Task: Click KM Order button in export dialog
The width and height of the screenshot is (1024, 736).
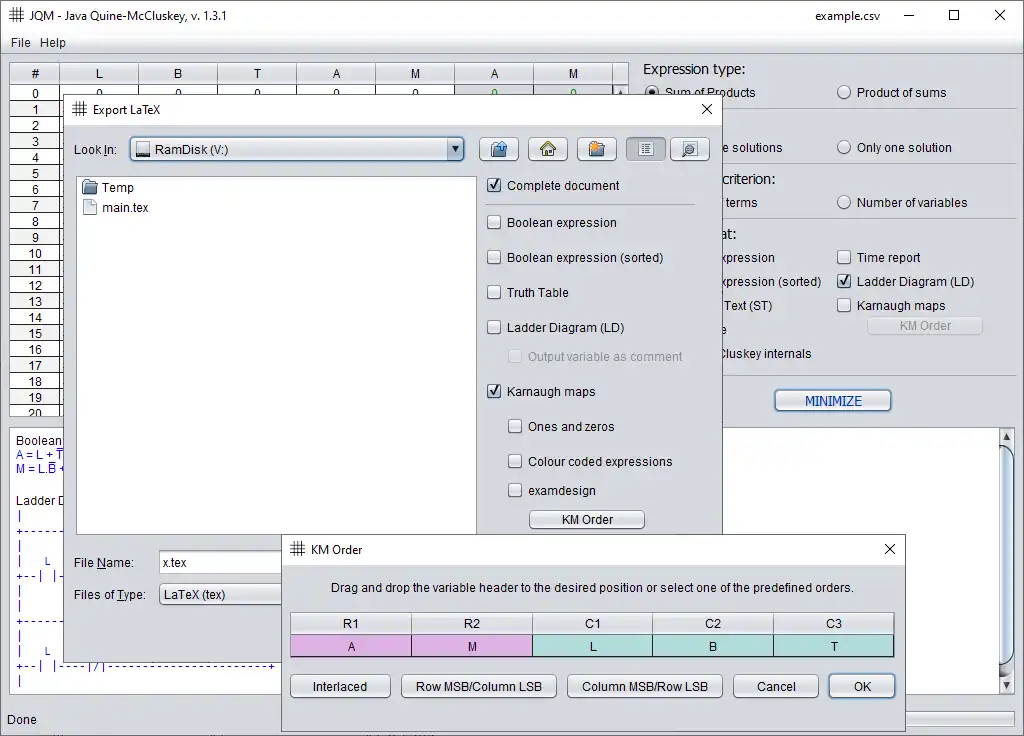Action: point(587,519)
